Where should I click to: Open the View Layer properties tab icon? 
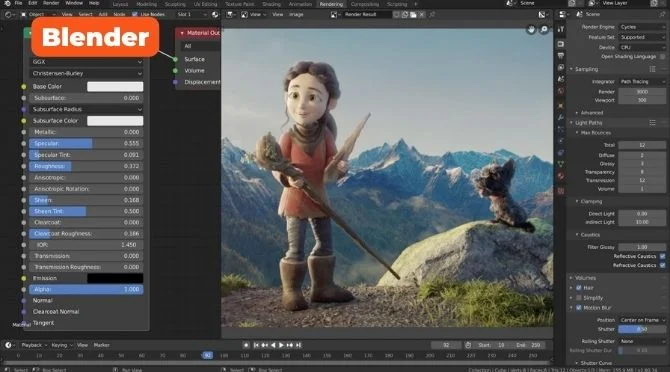(561, 67)
